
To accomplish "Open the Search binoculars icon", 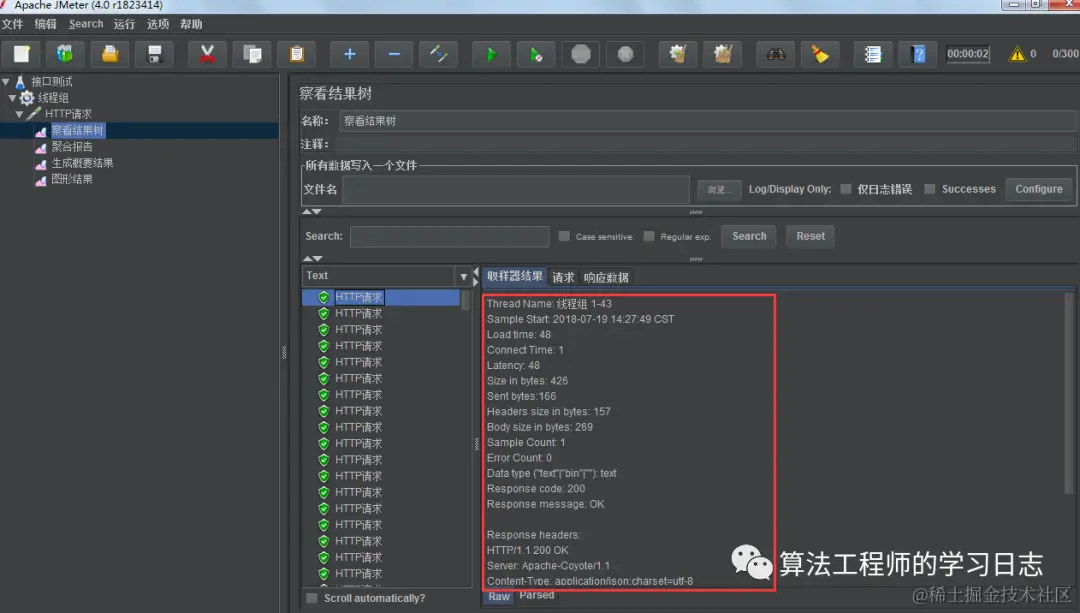I will tap(775, 54).
